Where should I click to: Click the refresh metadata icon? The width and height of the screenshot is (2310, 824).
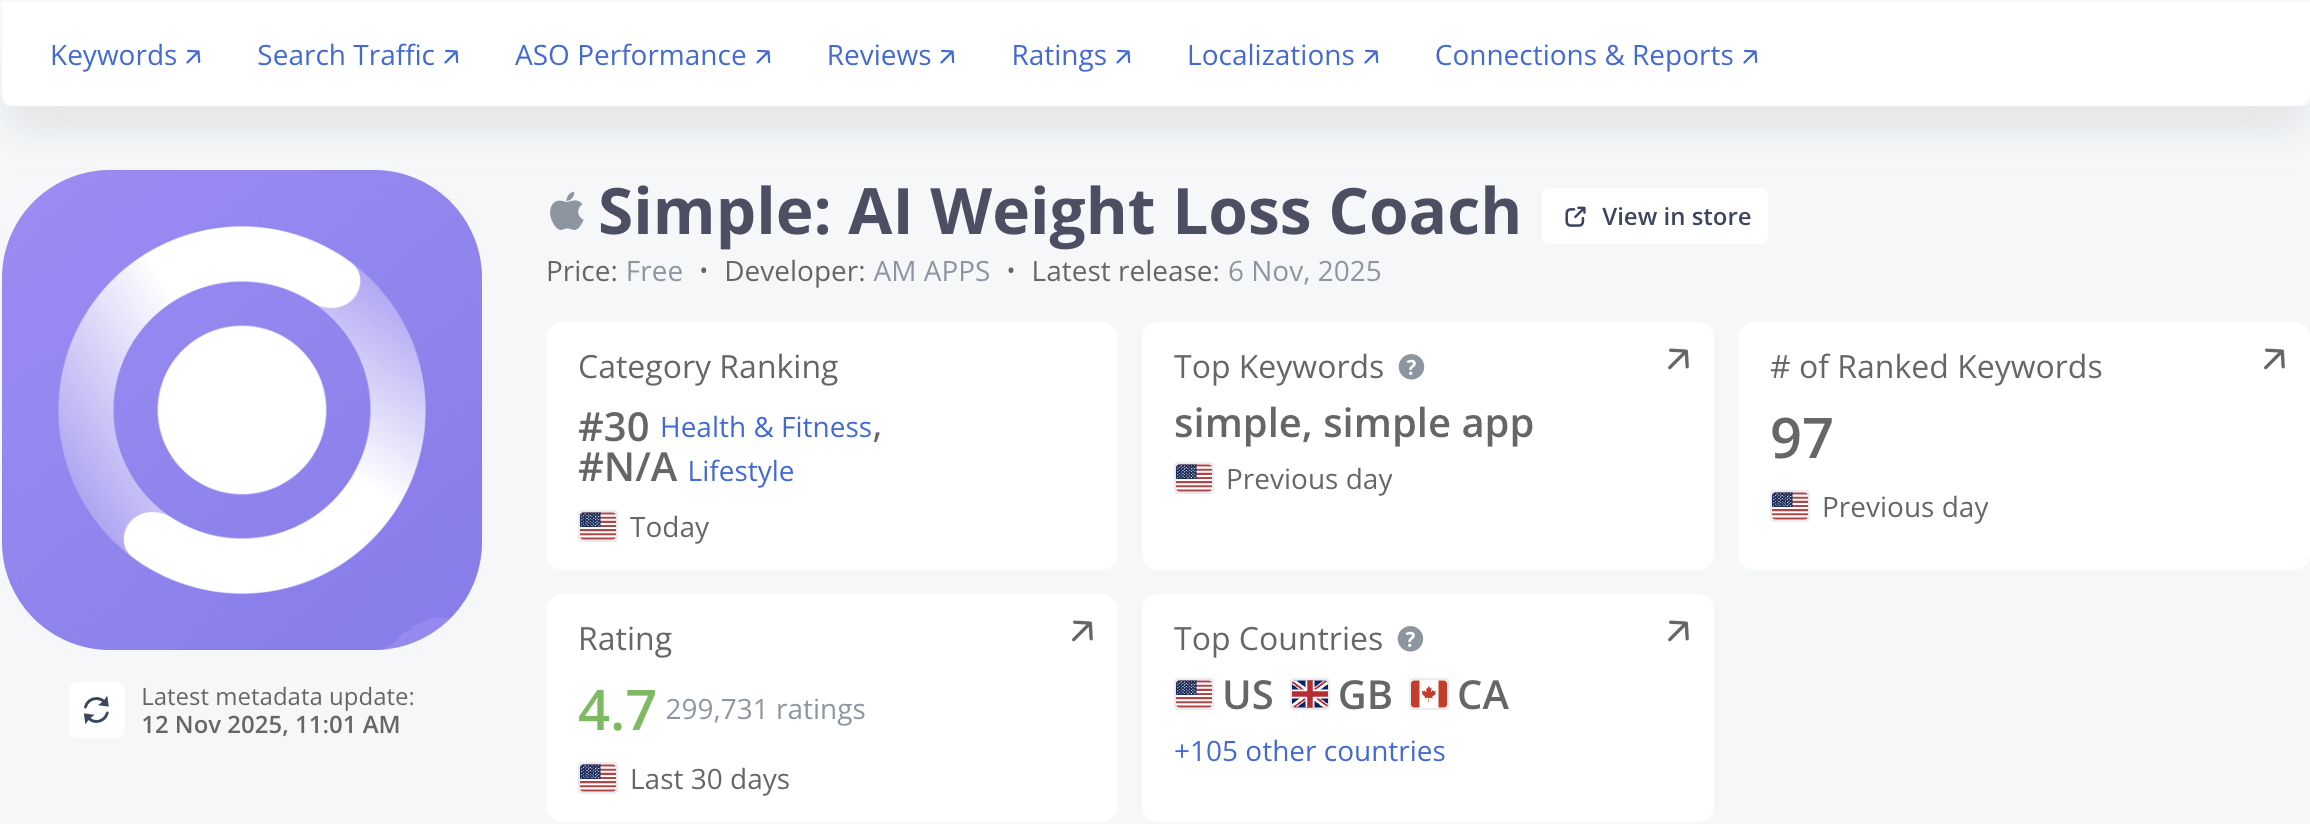tap(97, 710)
